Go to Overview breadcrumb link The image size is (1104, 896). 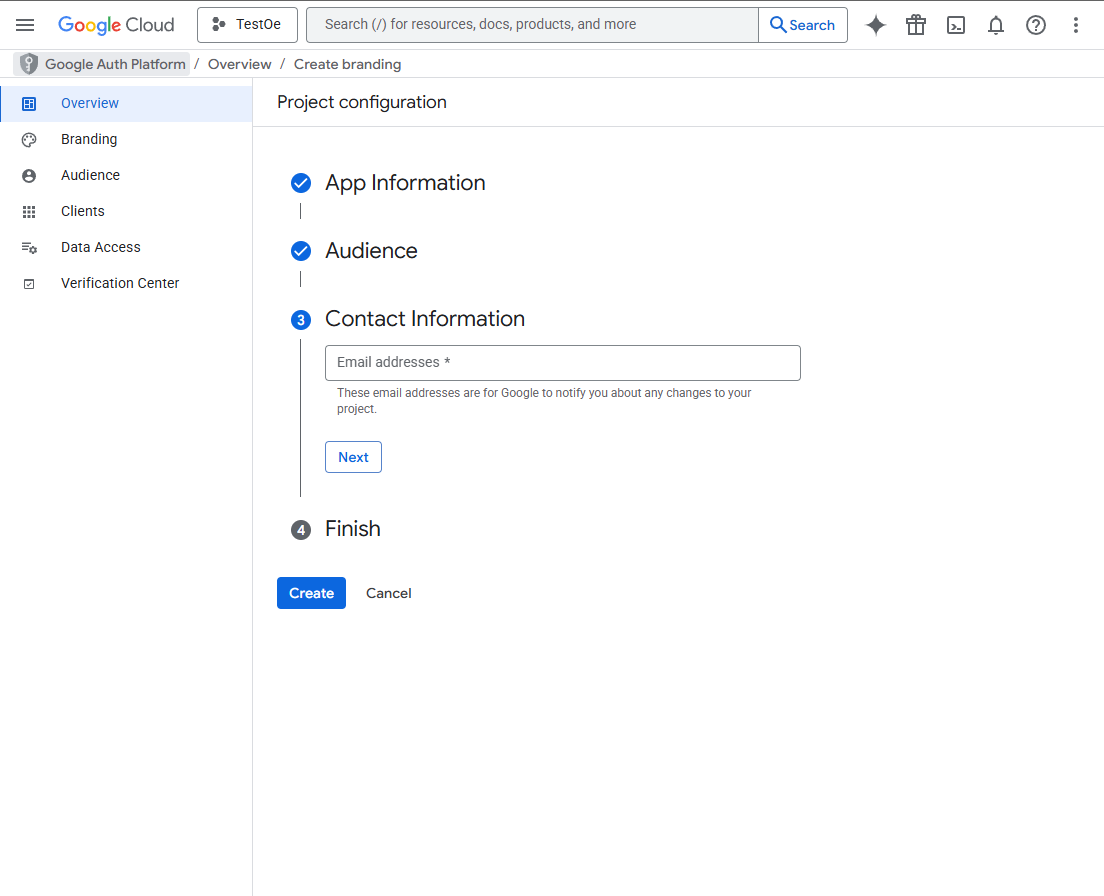point(239,64)
